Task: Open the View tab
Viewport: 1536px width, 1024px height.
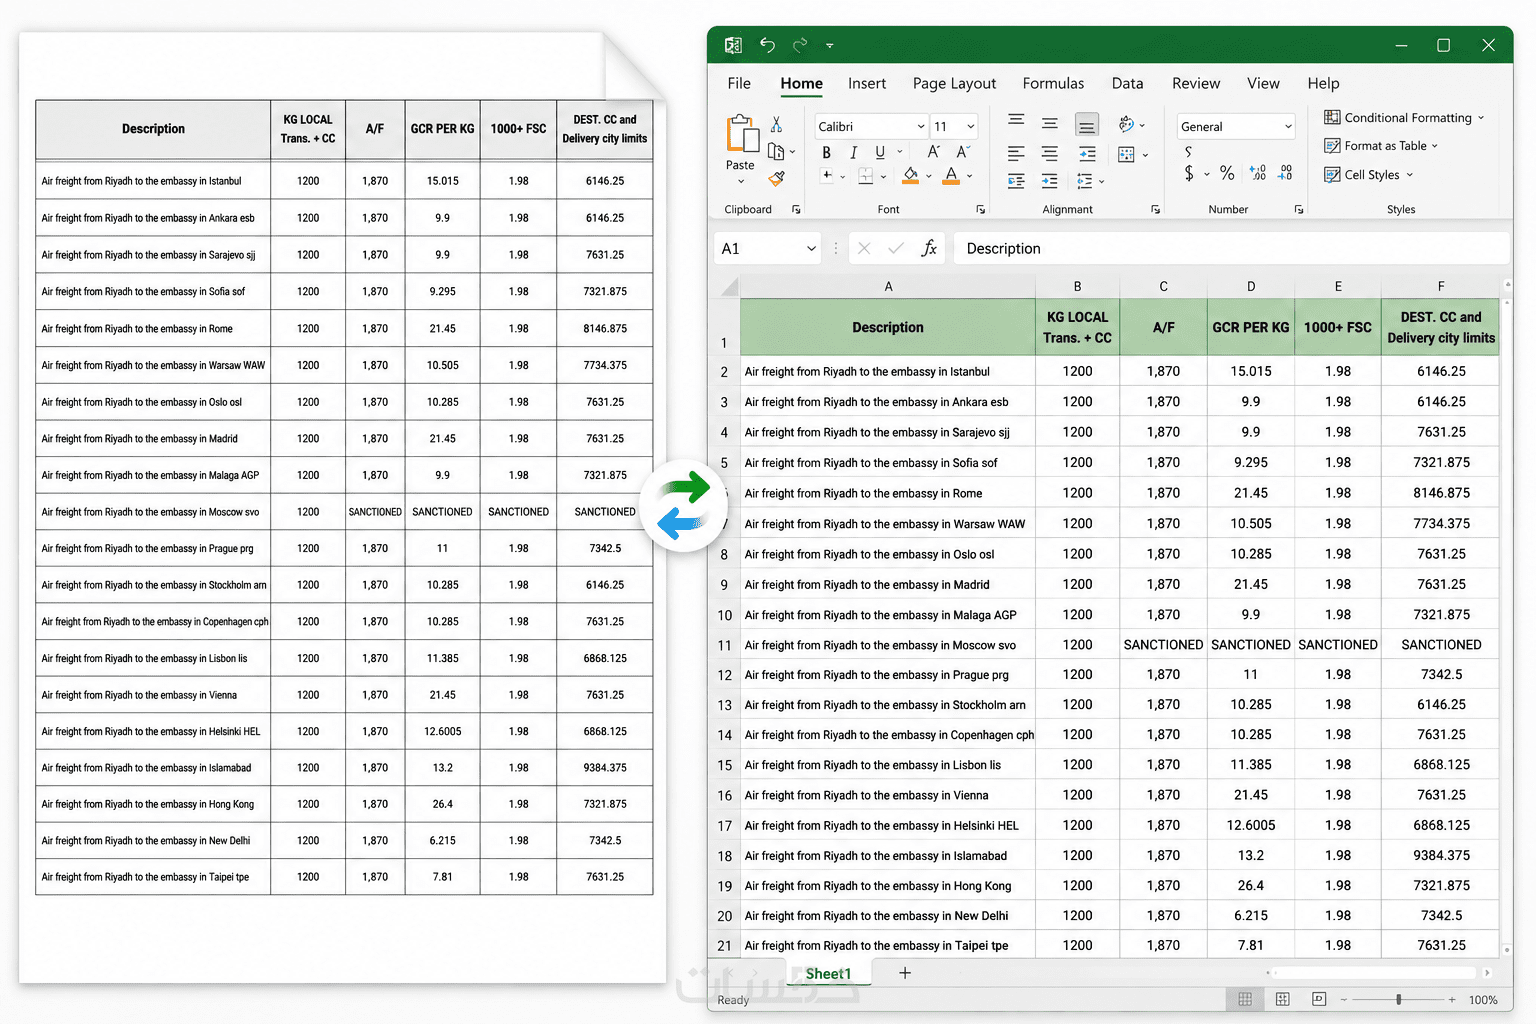Action: pyautogui.click(x=1263, y=84)
